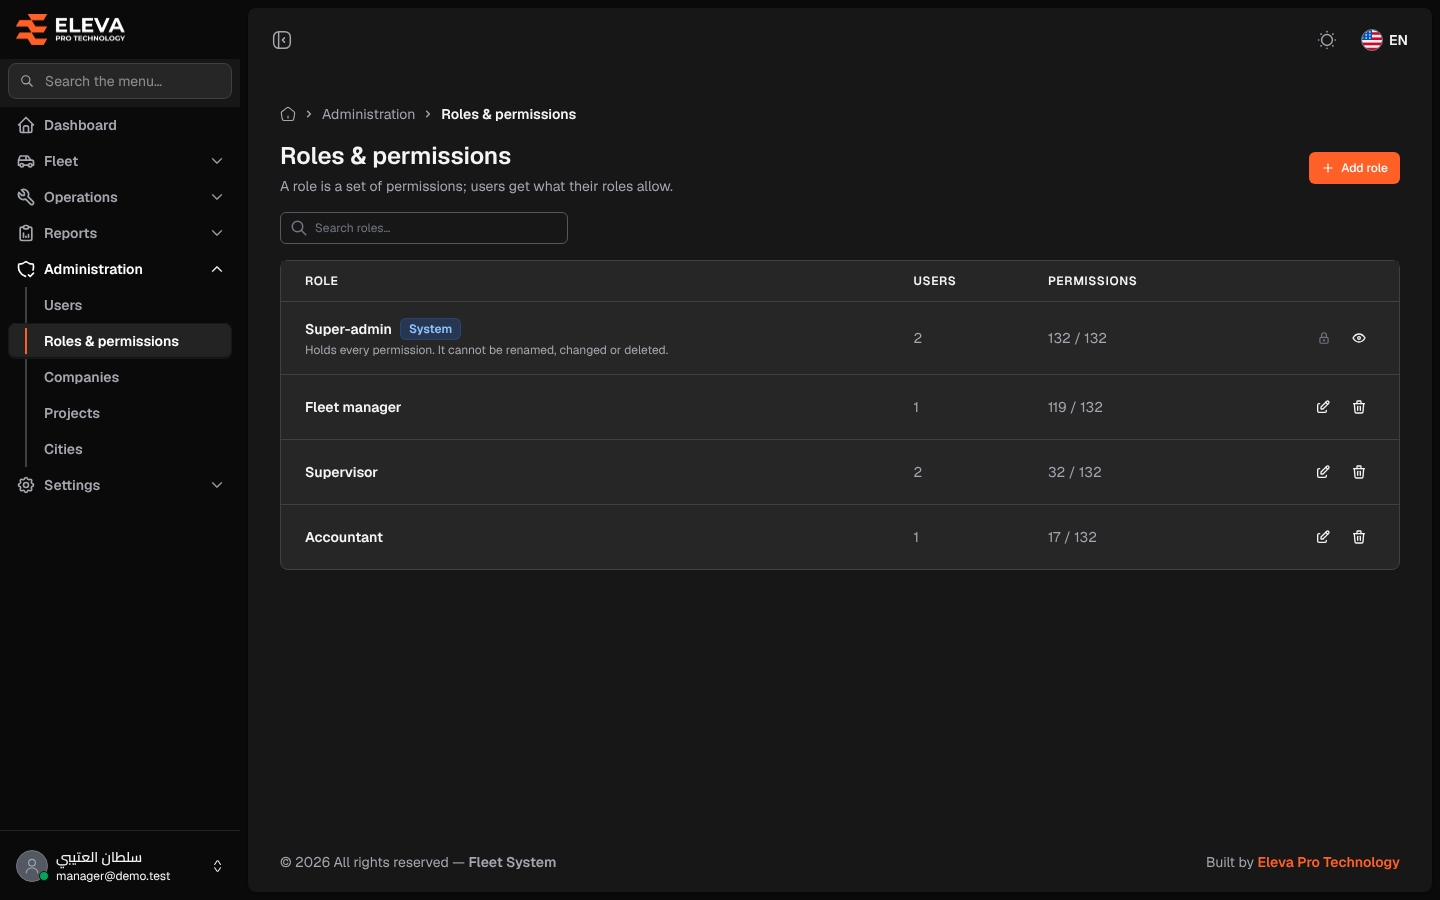
Task: Click the Reports clipboard icon
Action: [x=26, y=233]
